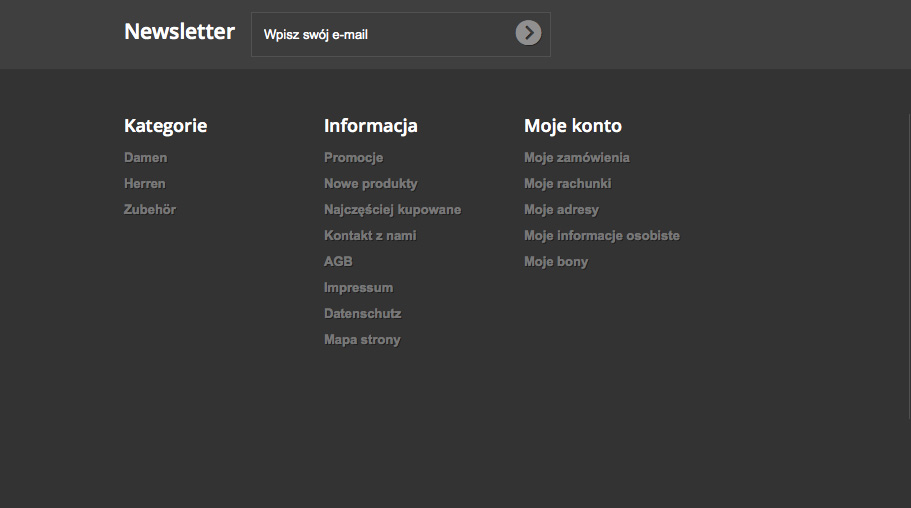Open the Herren category link

coord(145,184)
